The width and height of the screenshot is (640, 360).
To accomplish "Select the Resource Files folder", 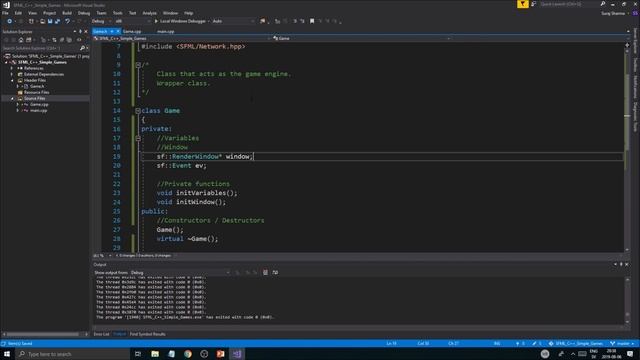I will click(x=36, y=92).
